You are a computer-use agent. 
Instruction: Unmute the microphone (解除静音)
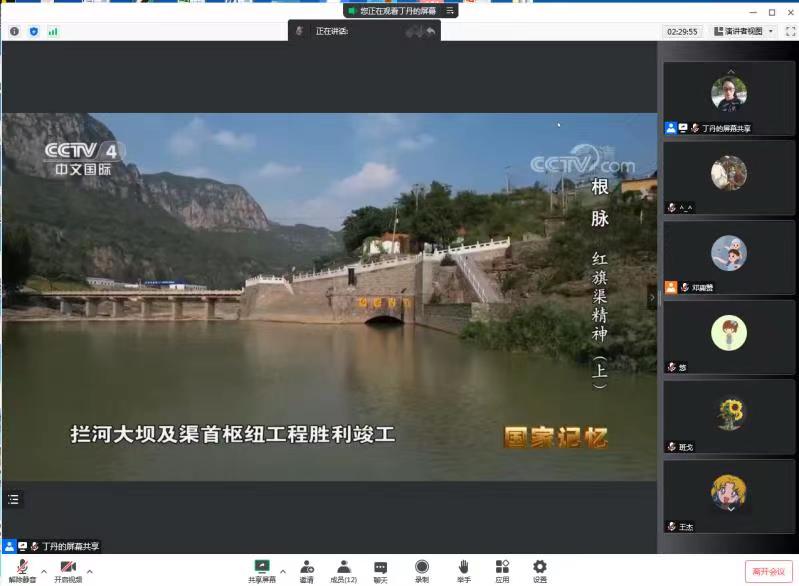(x=22, y=570)
